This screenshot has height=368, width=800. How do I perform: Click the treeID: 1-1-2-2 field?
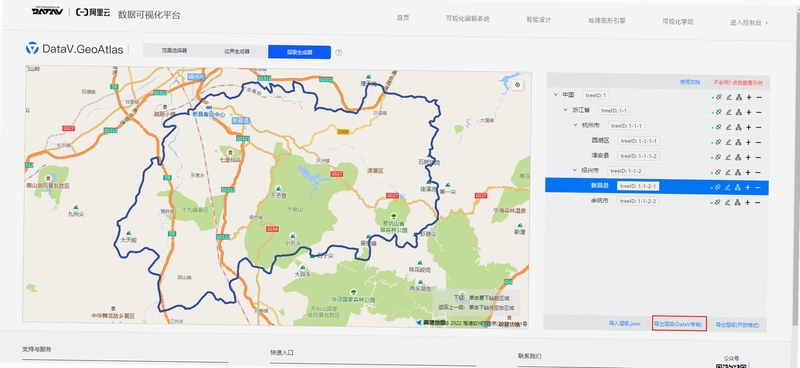(638, 202)
